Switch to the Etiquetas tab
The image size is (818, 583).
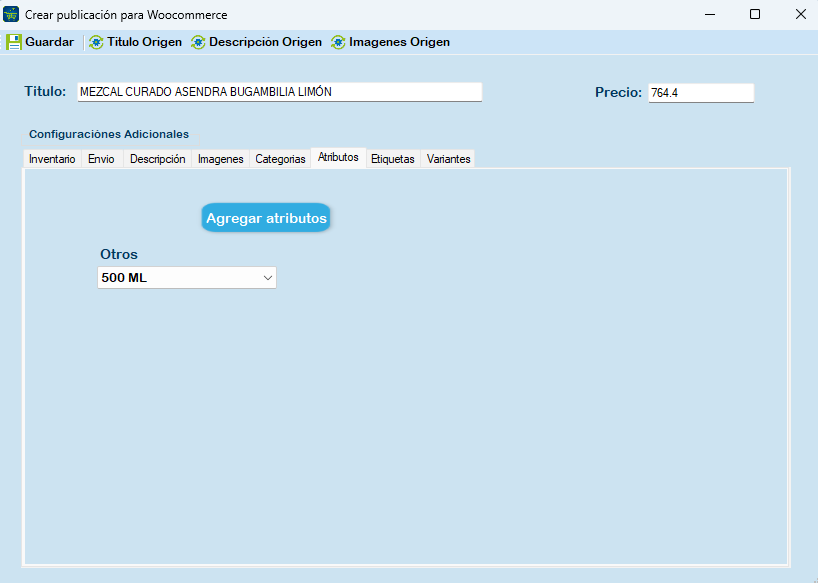point(392,159)
